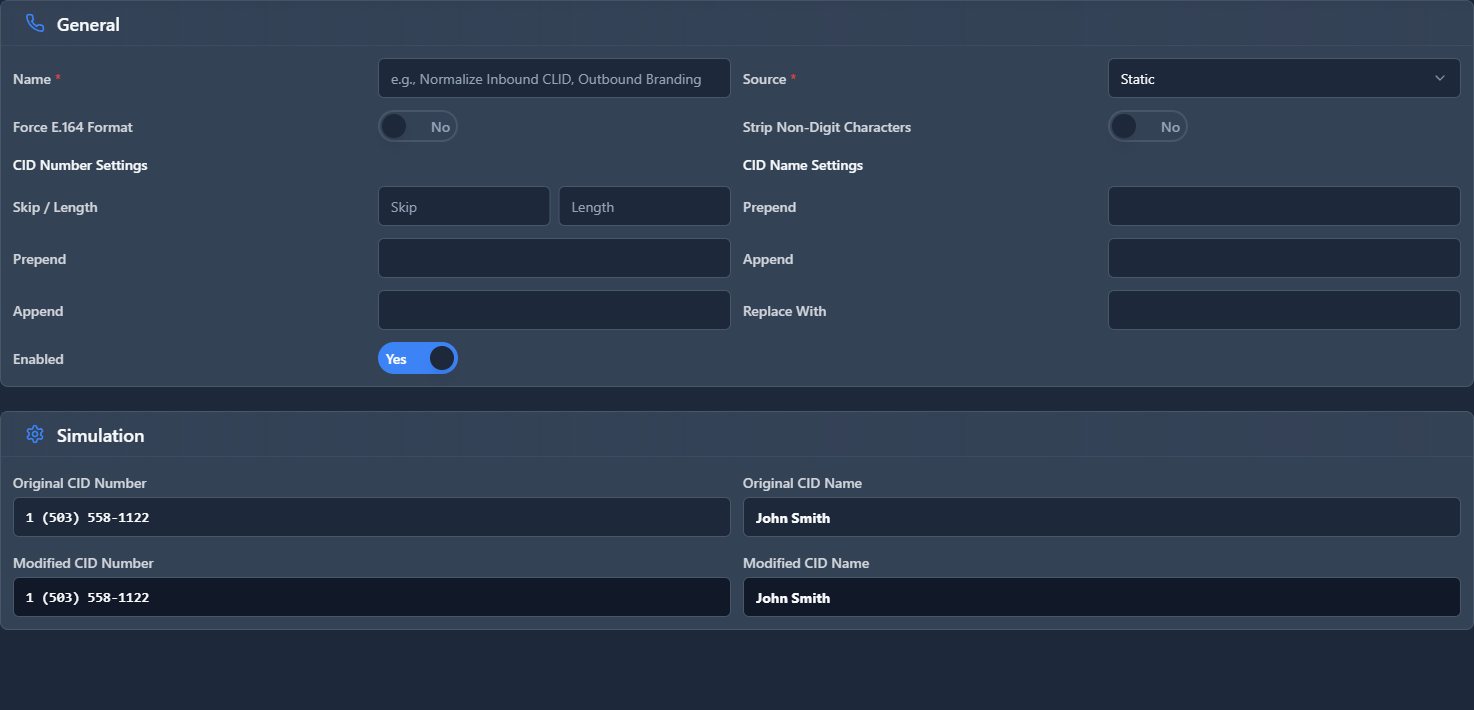Click the Skip input box
The width and height of the screenshot is (1474, 710).
464,206
